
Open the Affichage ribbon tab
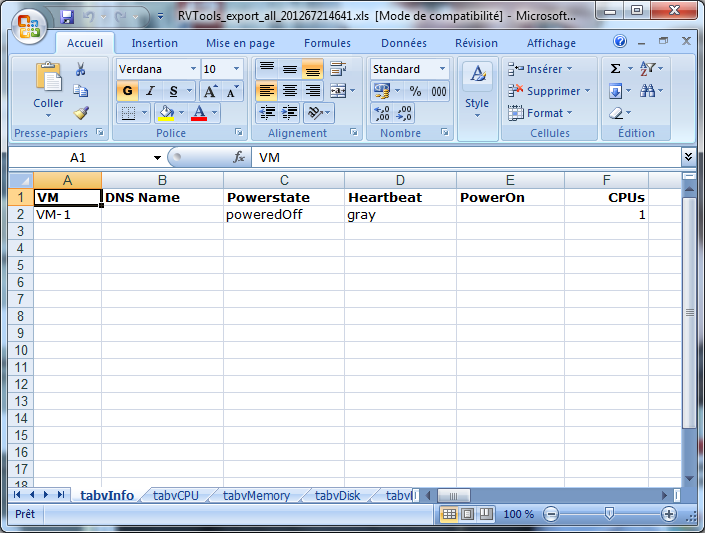[551, 43]
